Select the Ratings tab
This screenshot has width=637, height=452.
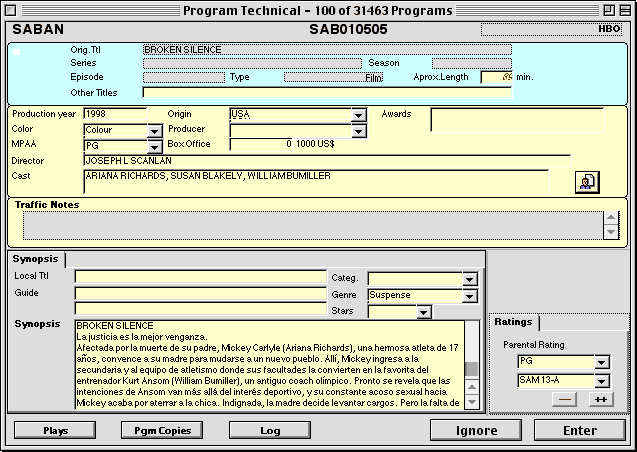514,322
